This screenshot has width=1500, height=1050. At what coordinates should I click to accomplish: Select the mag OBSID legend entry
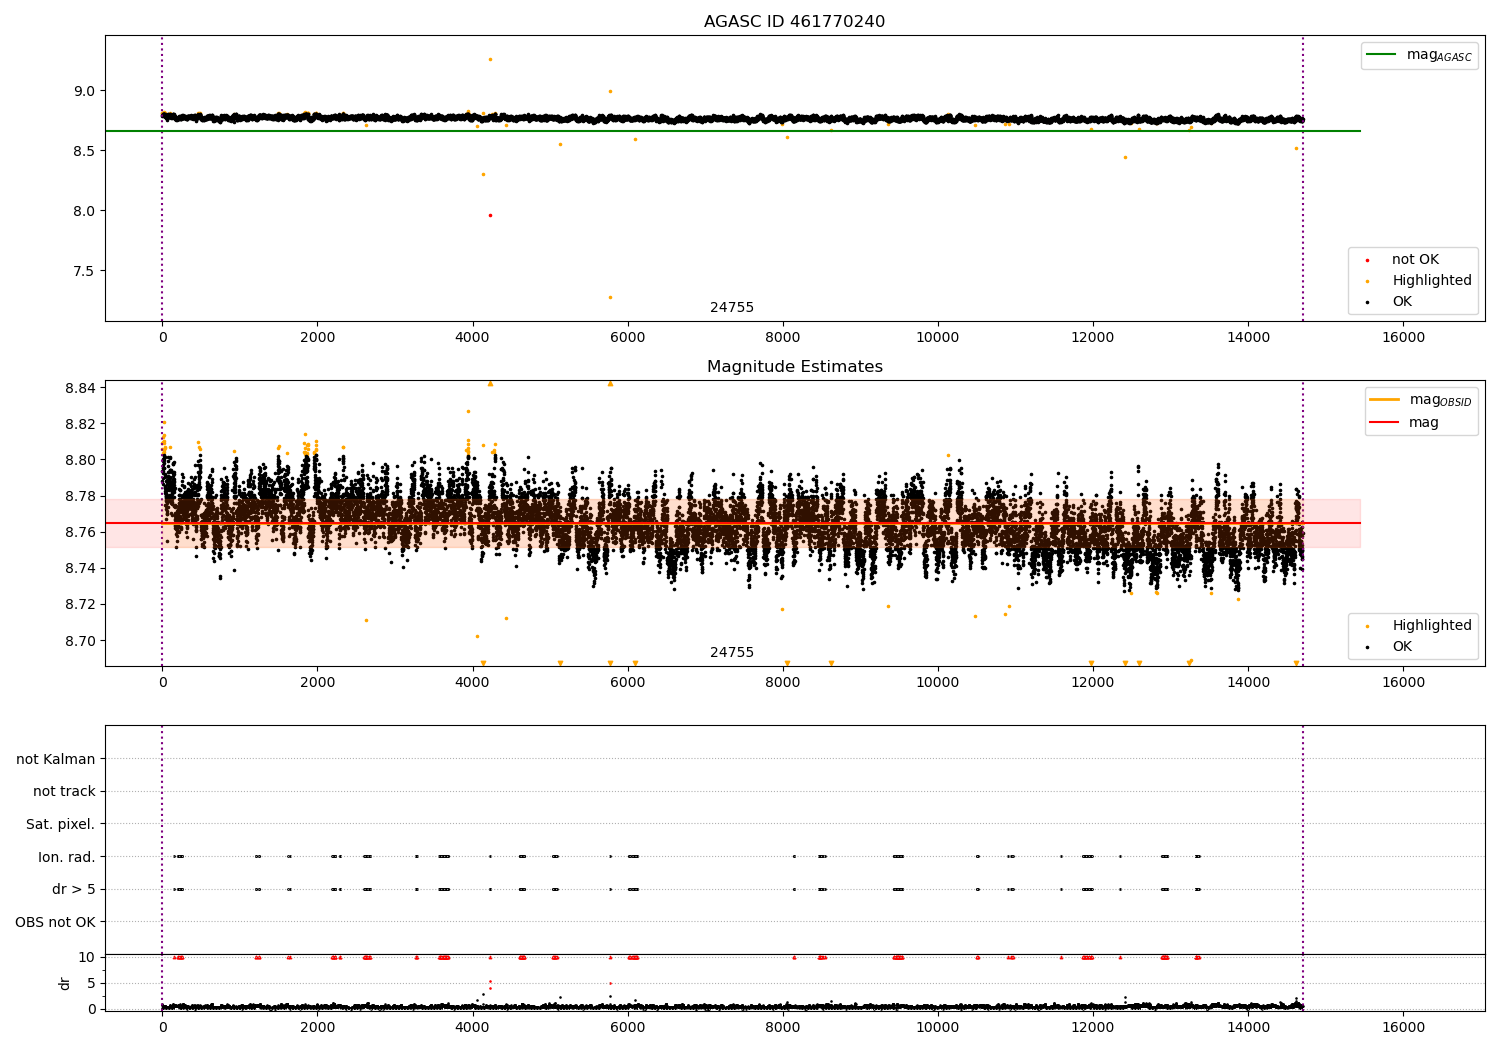[x=1420, y=400]
